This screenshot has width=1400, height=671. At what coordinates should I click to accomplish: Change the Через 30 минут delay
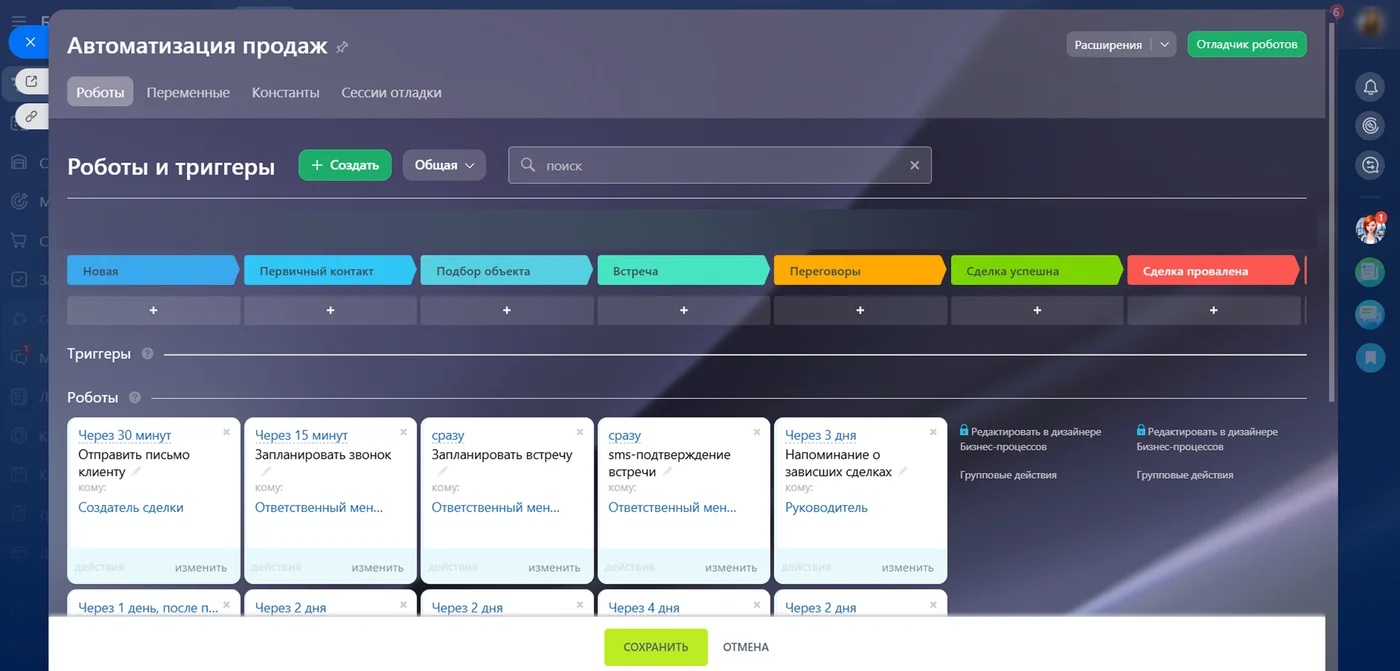coord(125,435)
